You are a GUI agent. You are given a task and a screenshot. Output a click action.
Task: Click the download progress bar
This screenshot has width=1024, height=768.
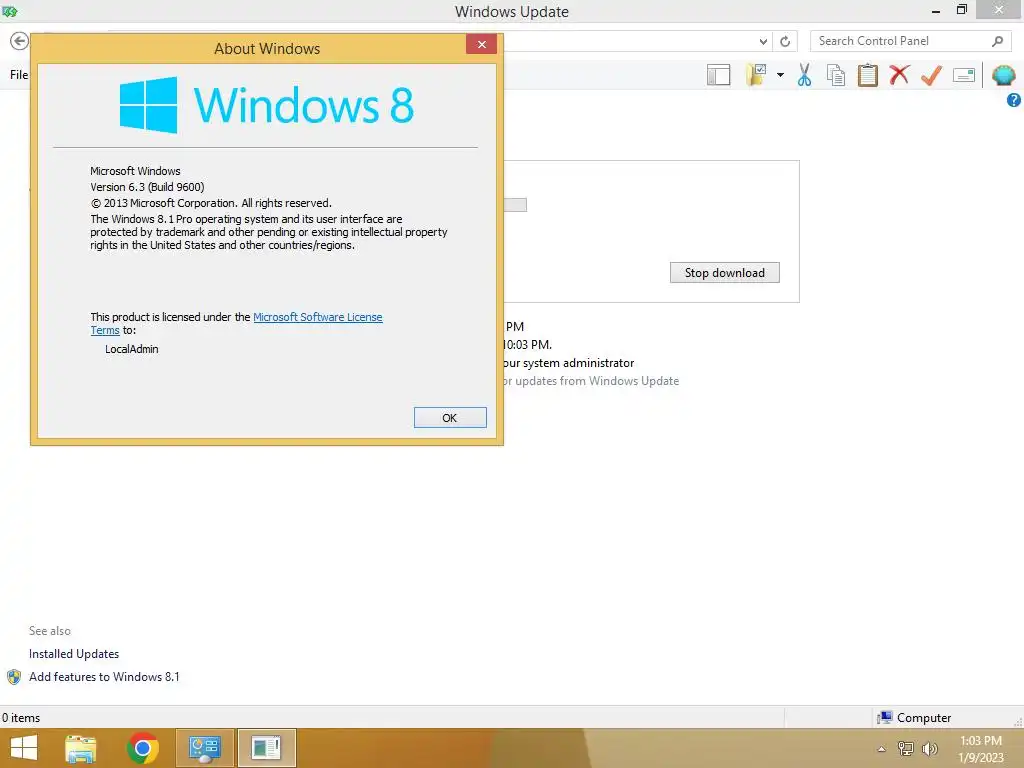[x=515, y=205]
